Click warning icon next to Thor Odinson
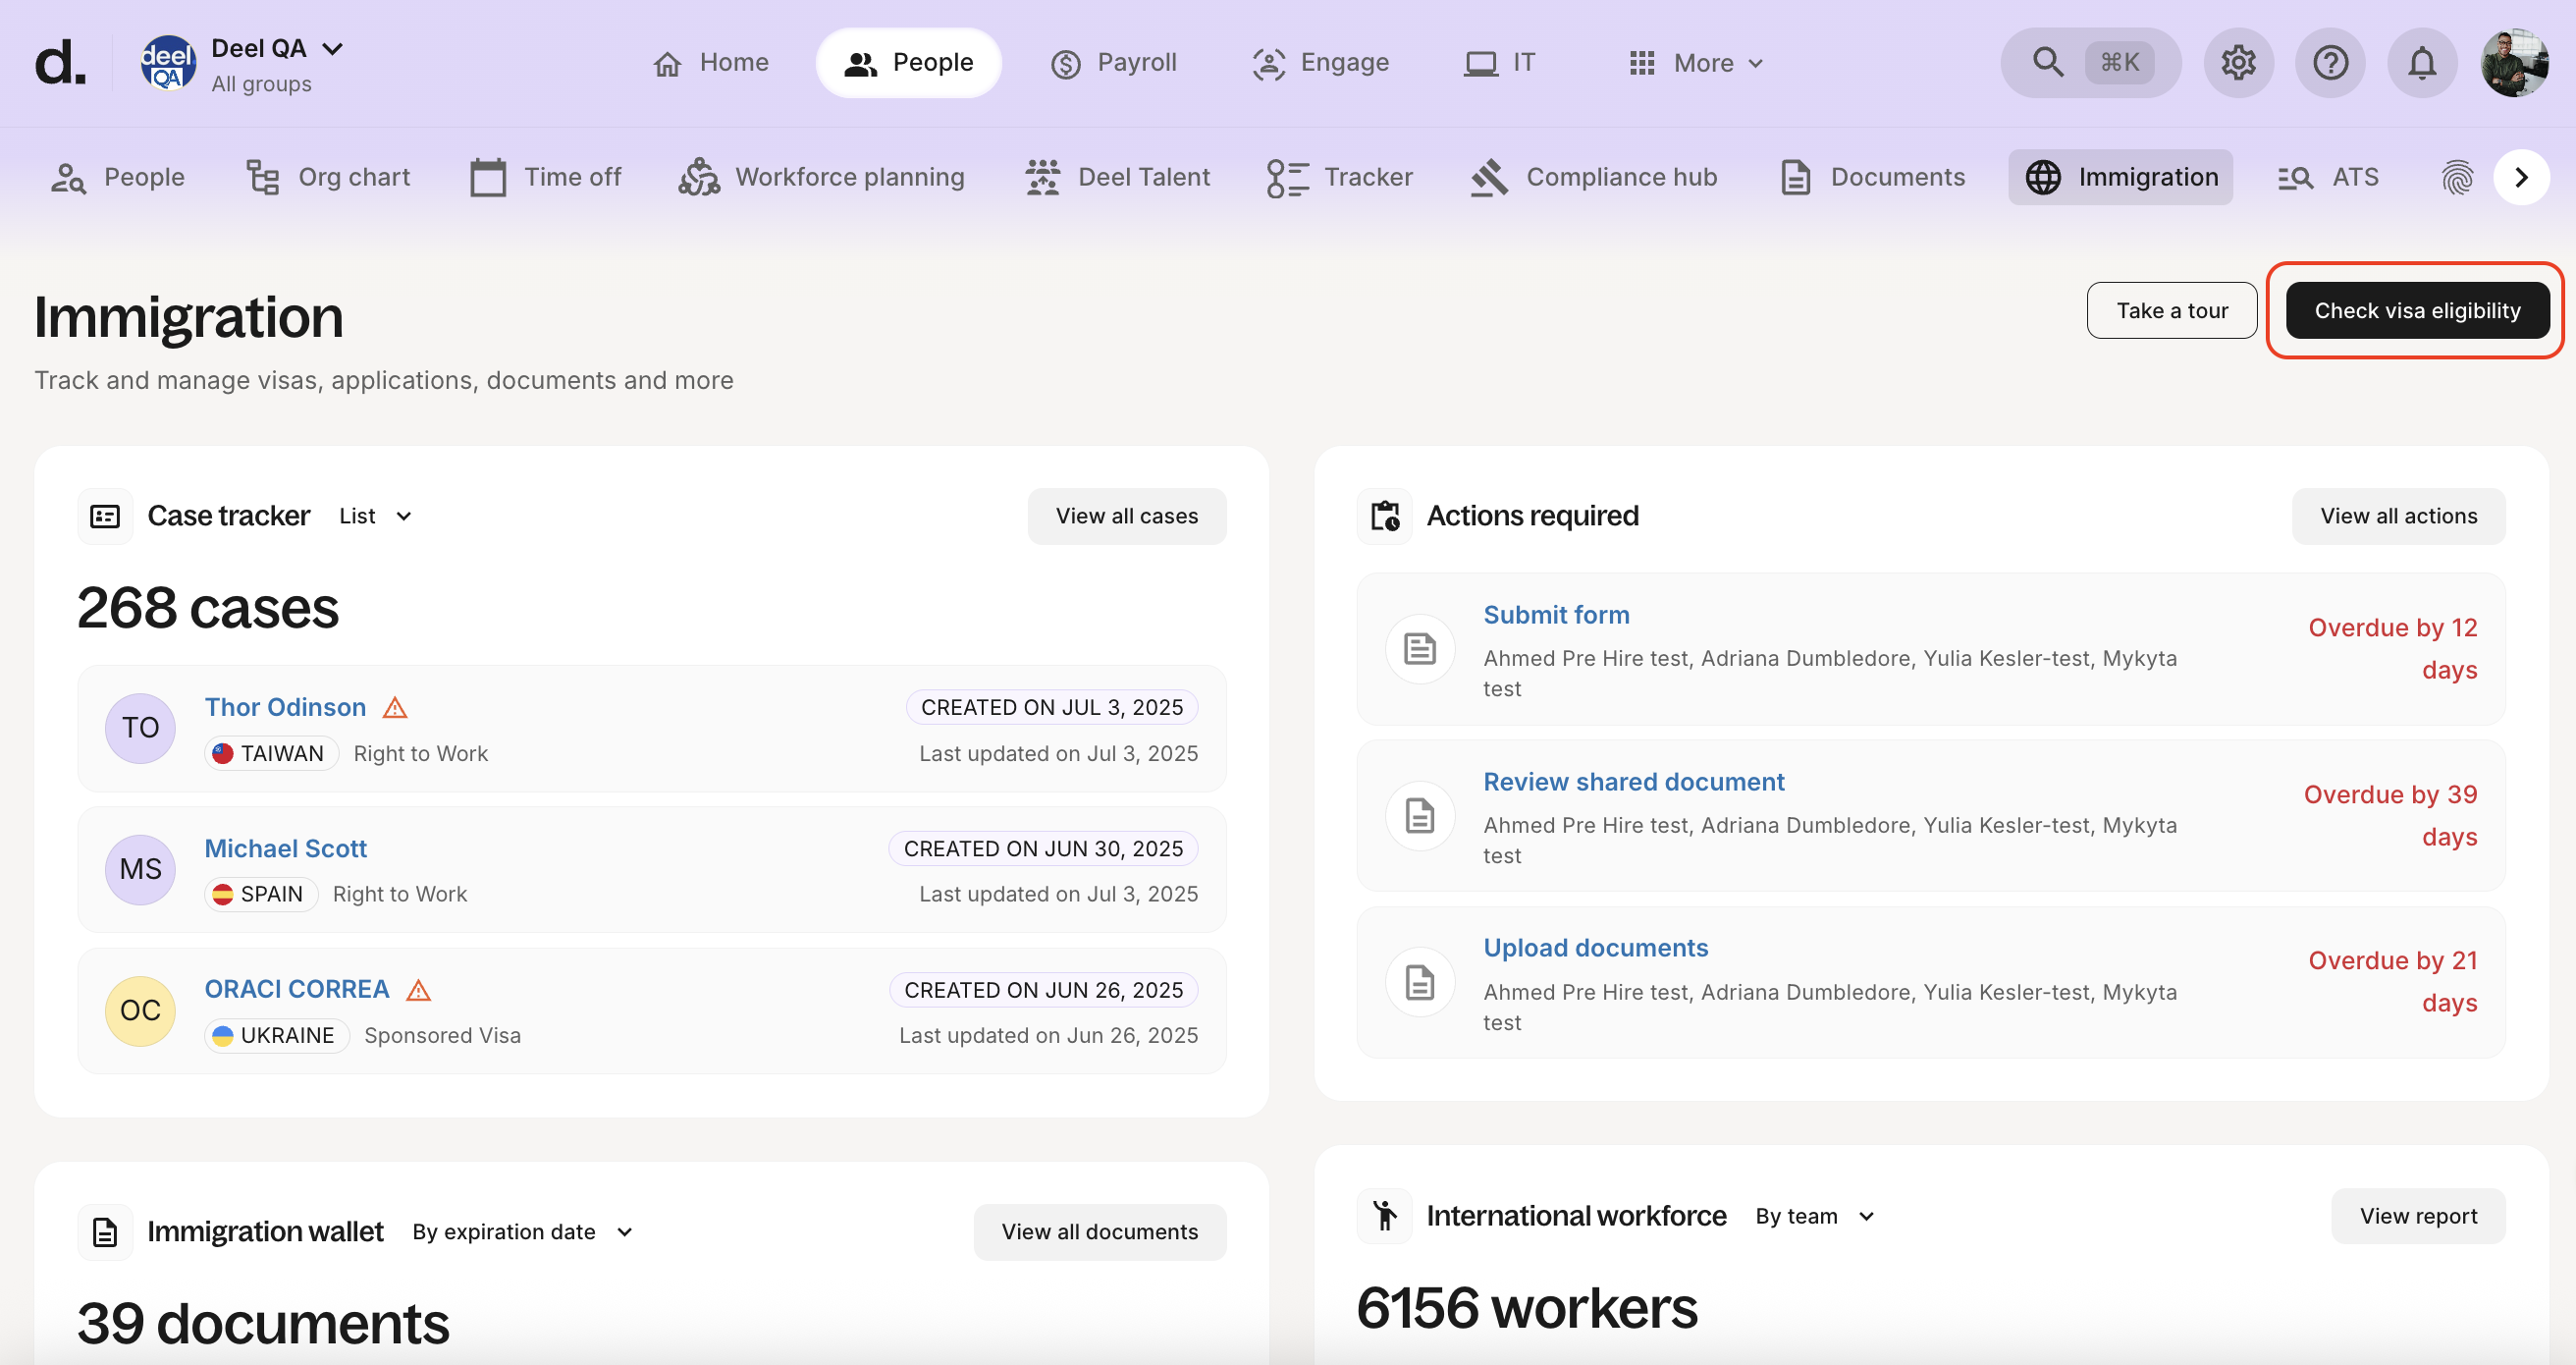 tap(395, 708)
